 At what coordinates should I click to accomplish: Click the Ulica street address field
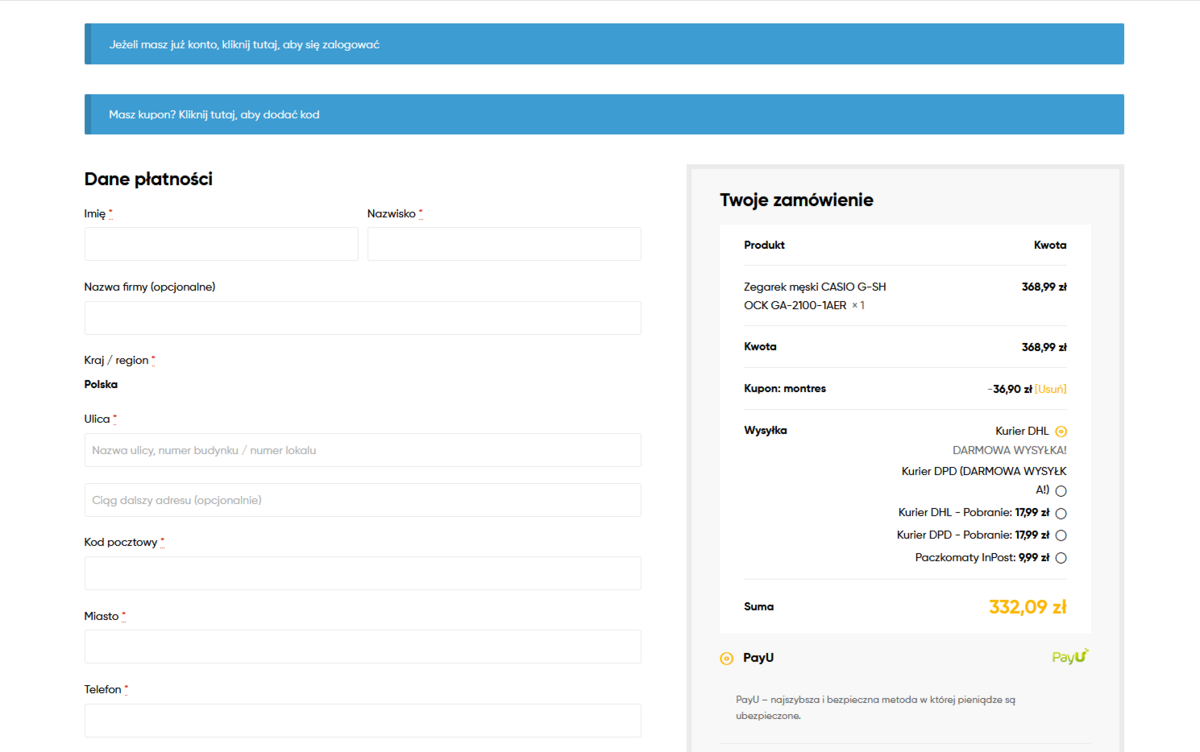(362, 450)
